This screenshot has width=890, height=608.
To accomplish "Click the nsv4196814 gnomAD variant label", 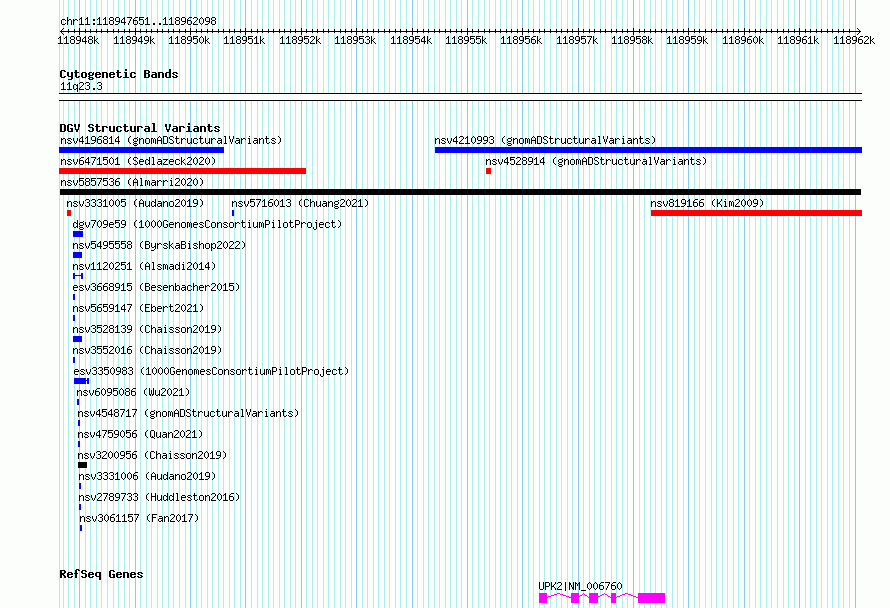I will click(171, 140).
